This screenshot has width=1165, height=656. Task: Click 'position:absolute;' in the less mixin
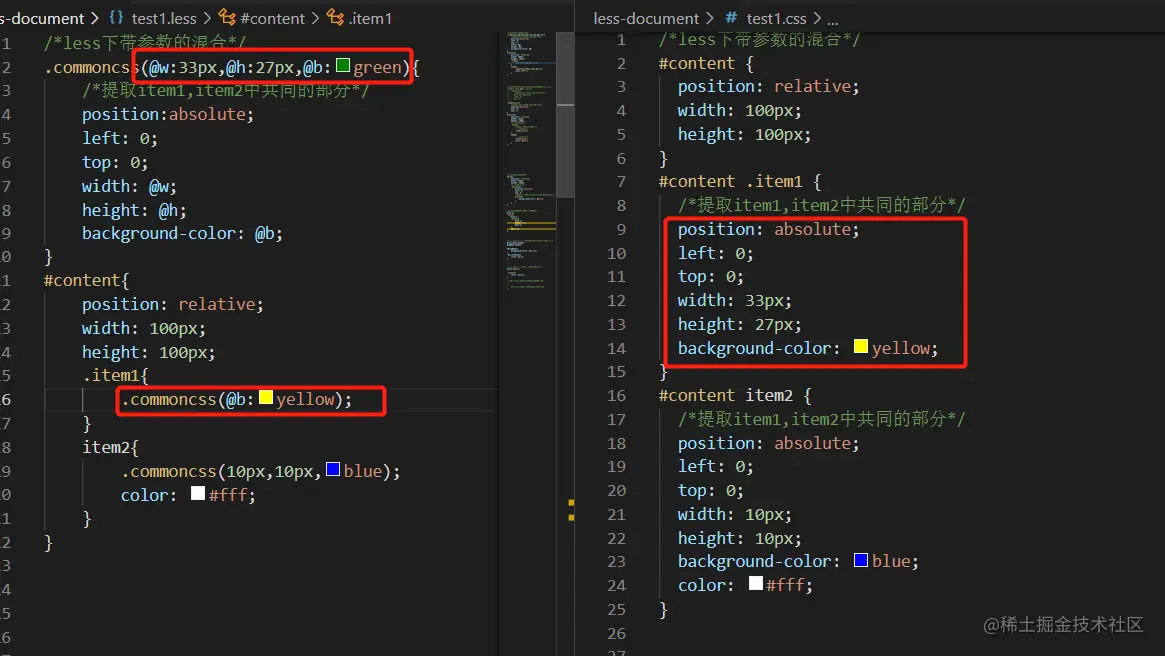pos(168,114)
